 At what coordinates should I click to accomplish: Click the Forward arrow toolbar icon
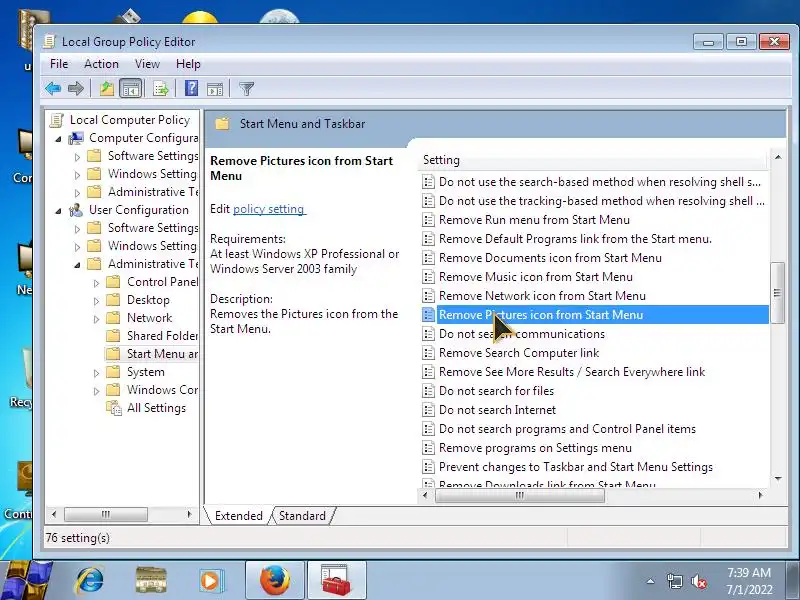click(x=76, y=89)
